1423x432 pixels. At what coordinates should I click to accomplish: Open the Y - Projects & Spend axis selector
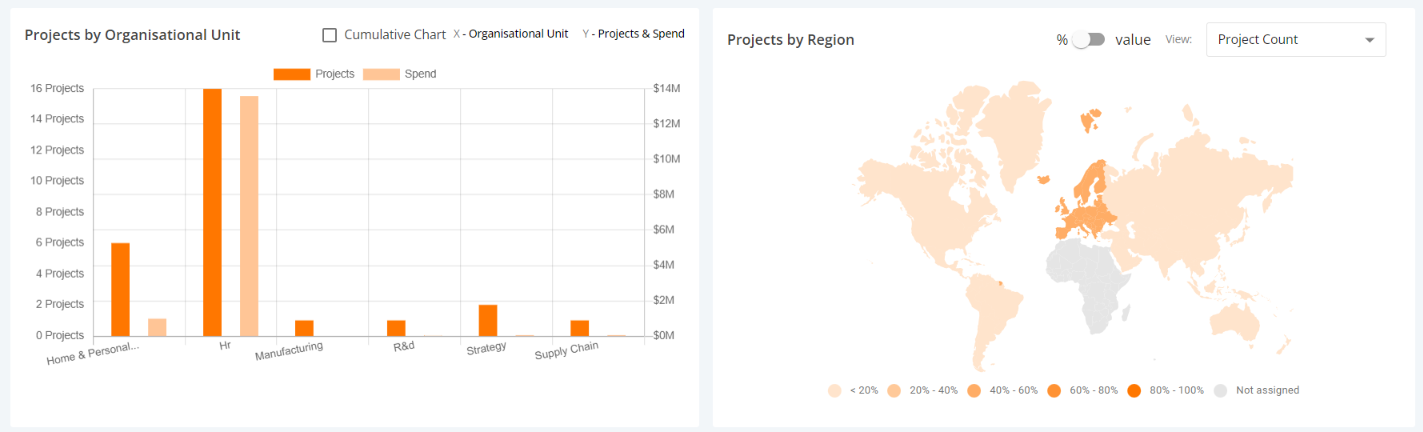(x=633, y=34)
